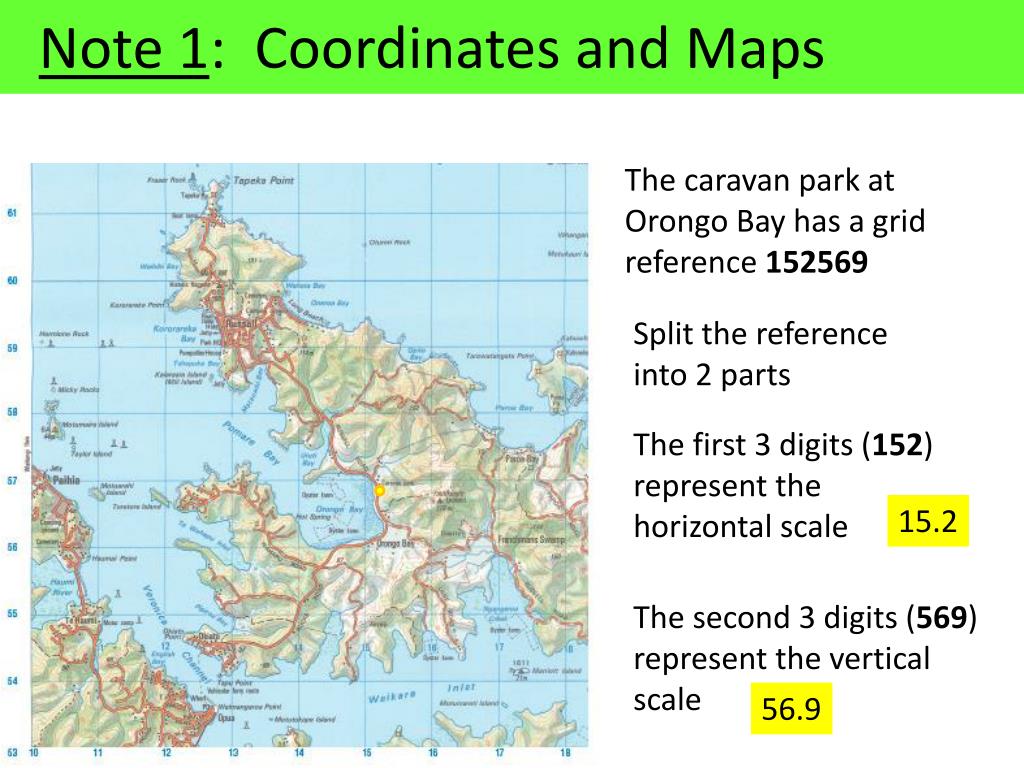This screenshot has height=768, width=1024.
Task: Click the Russell town label on map
Action: click(x=241, y=323)
